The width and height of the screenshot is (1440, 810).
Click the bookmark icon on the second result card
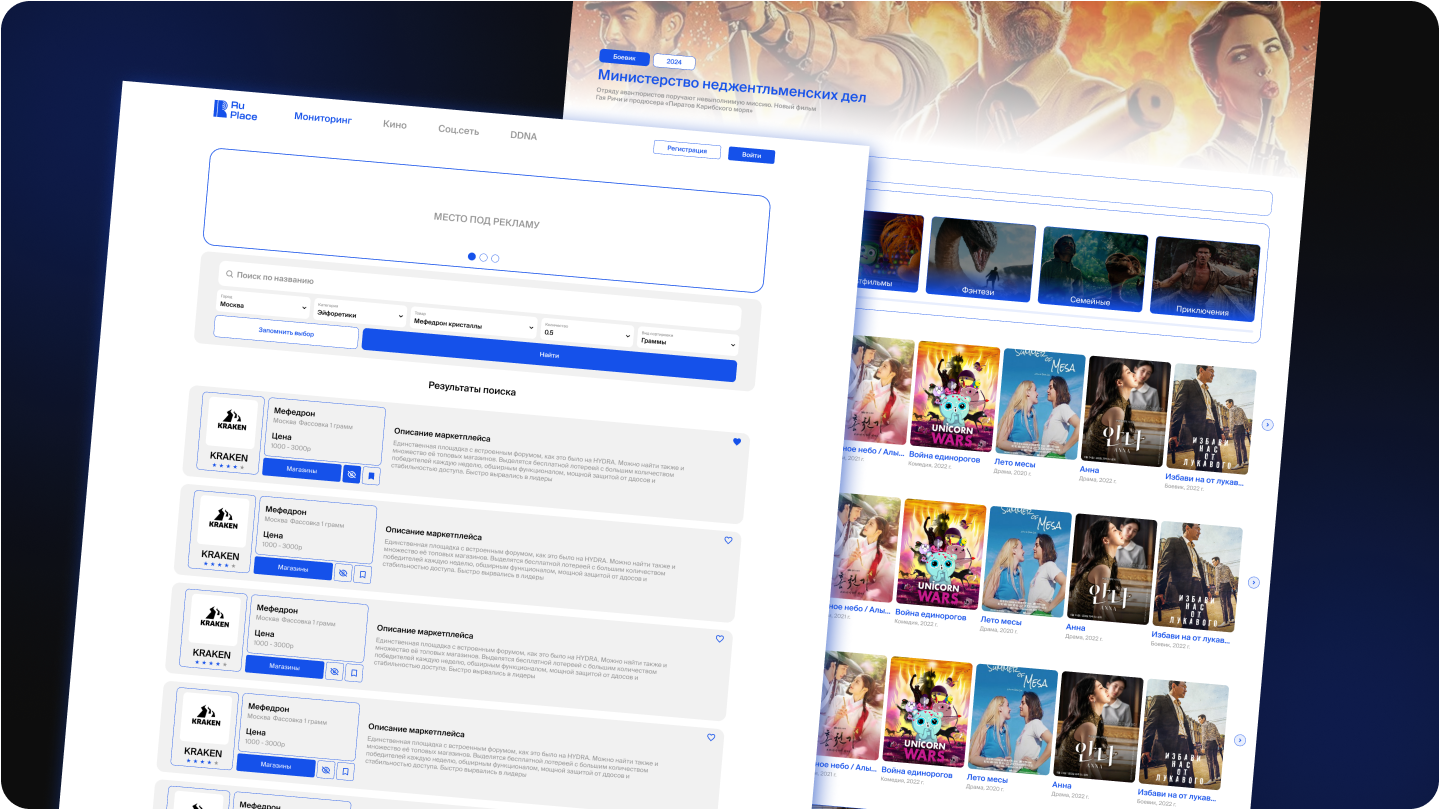[x=363, y=575]
